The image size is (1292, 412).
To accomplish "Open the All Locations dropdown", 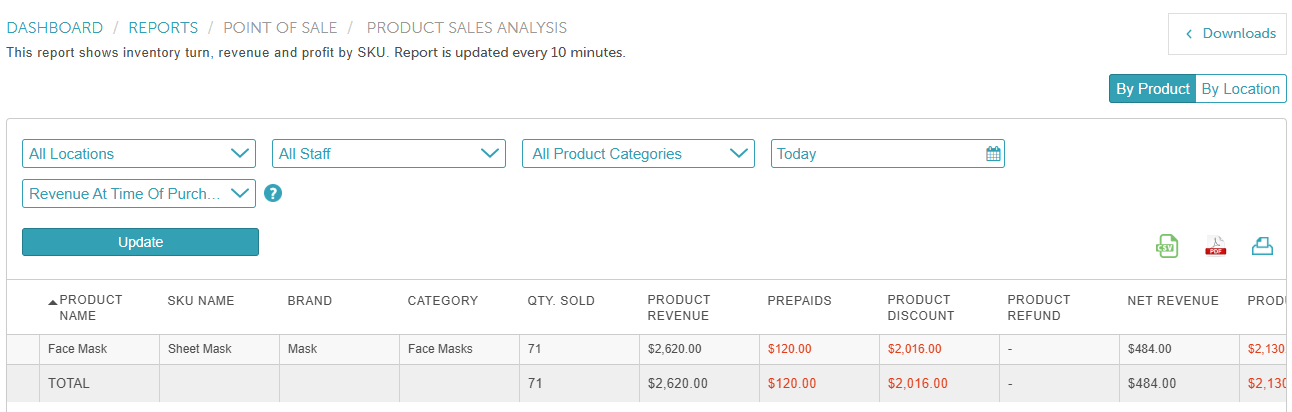I will [x=138, y=154].
